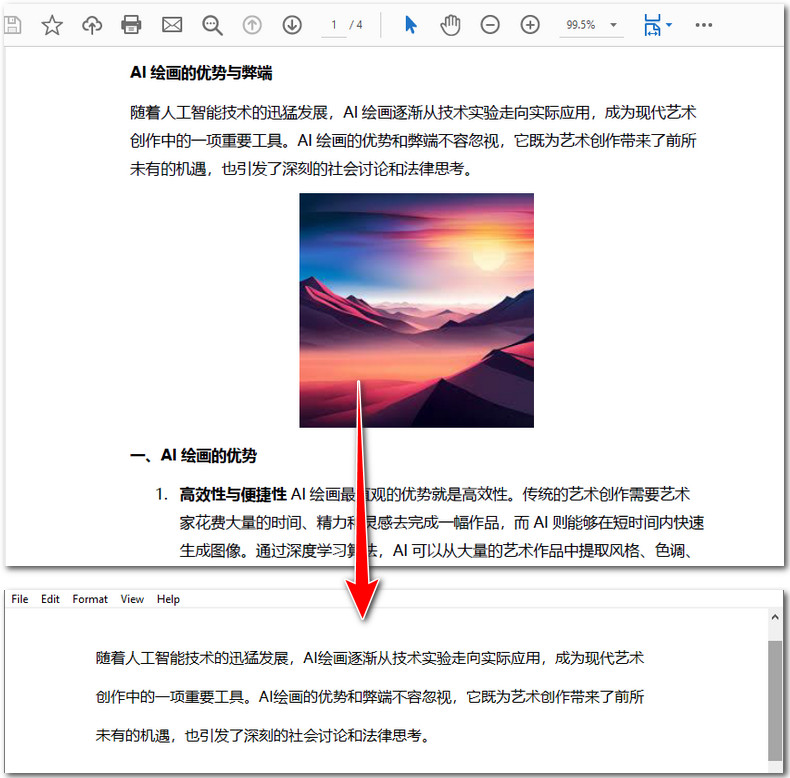
Task: Click Notepad line starting '创作中的一项重要工具'
Action: pos(370,697)
